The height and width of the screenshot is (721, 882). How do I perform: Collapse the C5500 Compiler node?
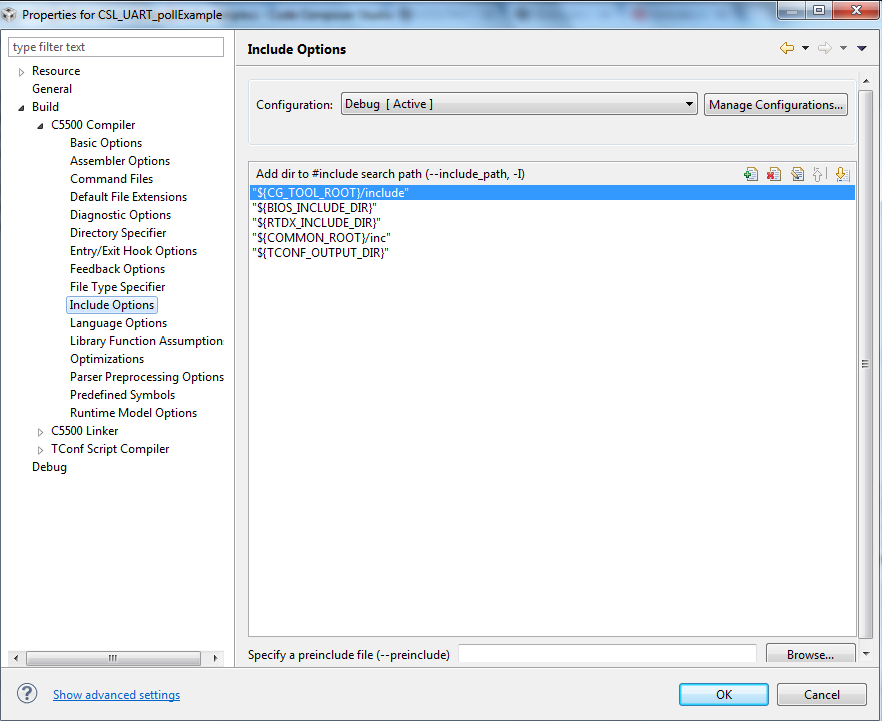(x=40, y=125)
